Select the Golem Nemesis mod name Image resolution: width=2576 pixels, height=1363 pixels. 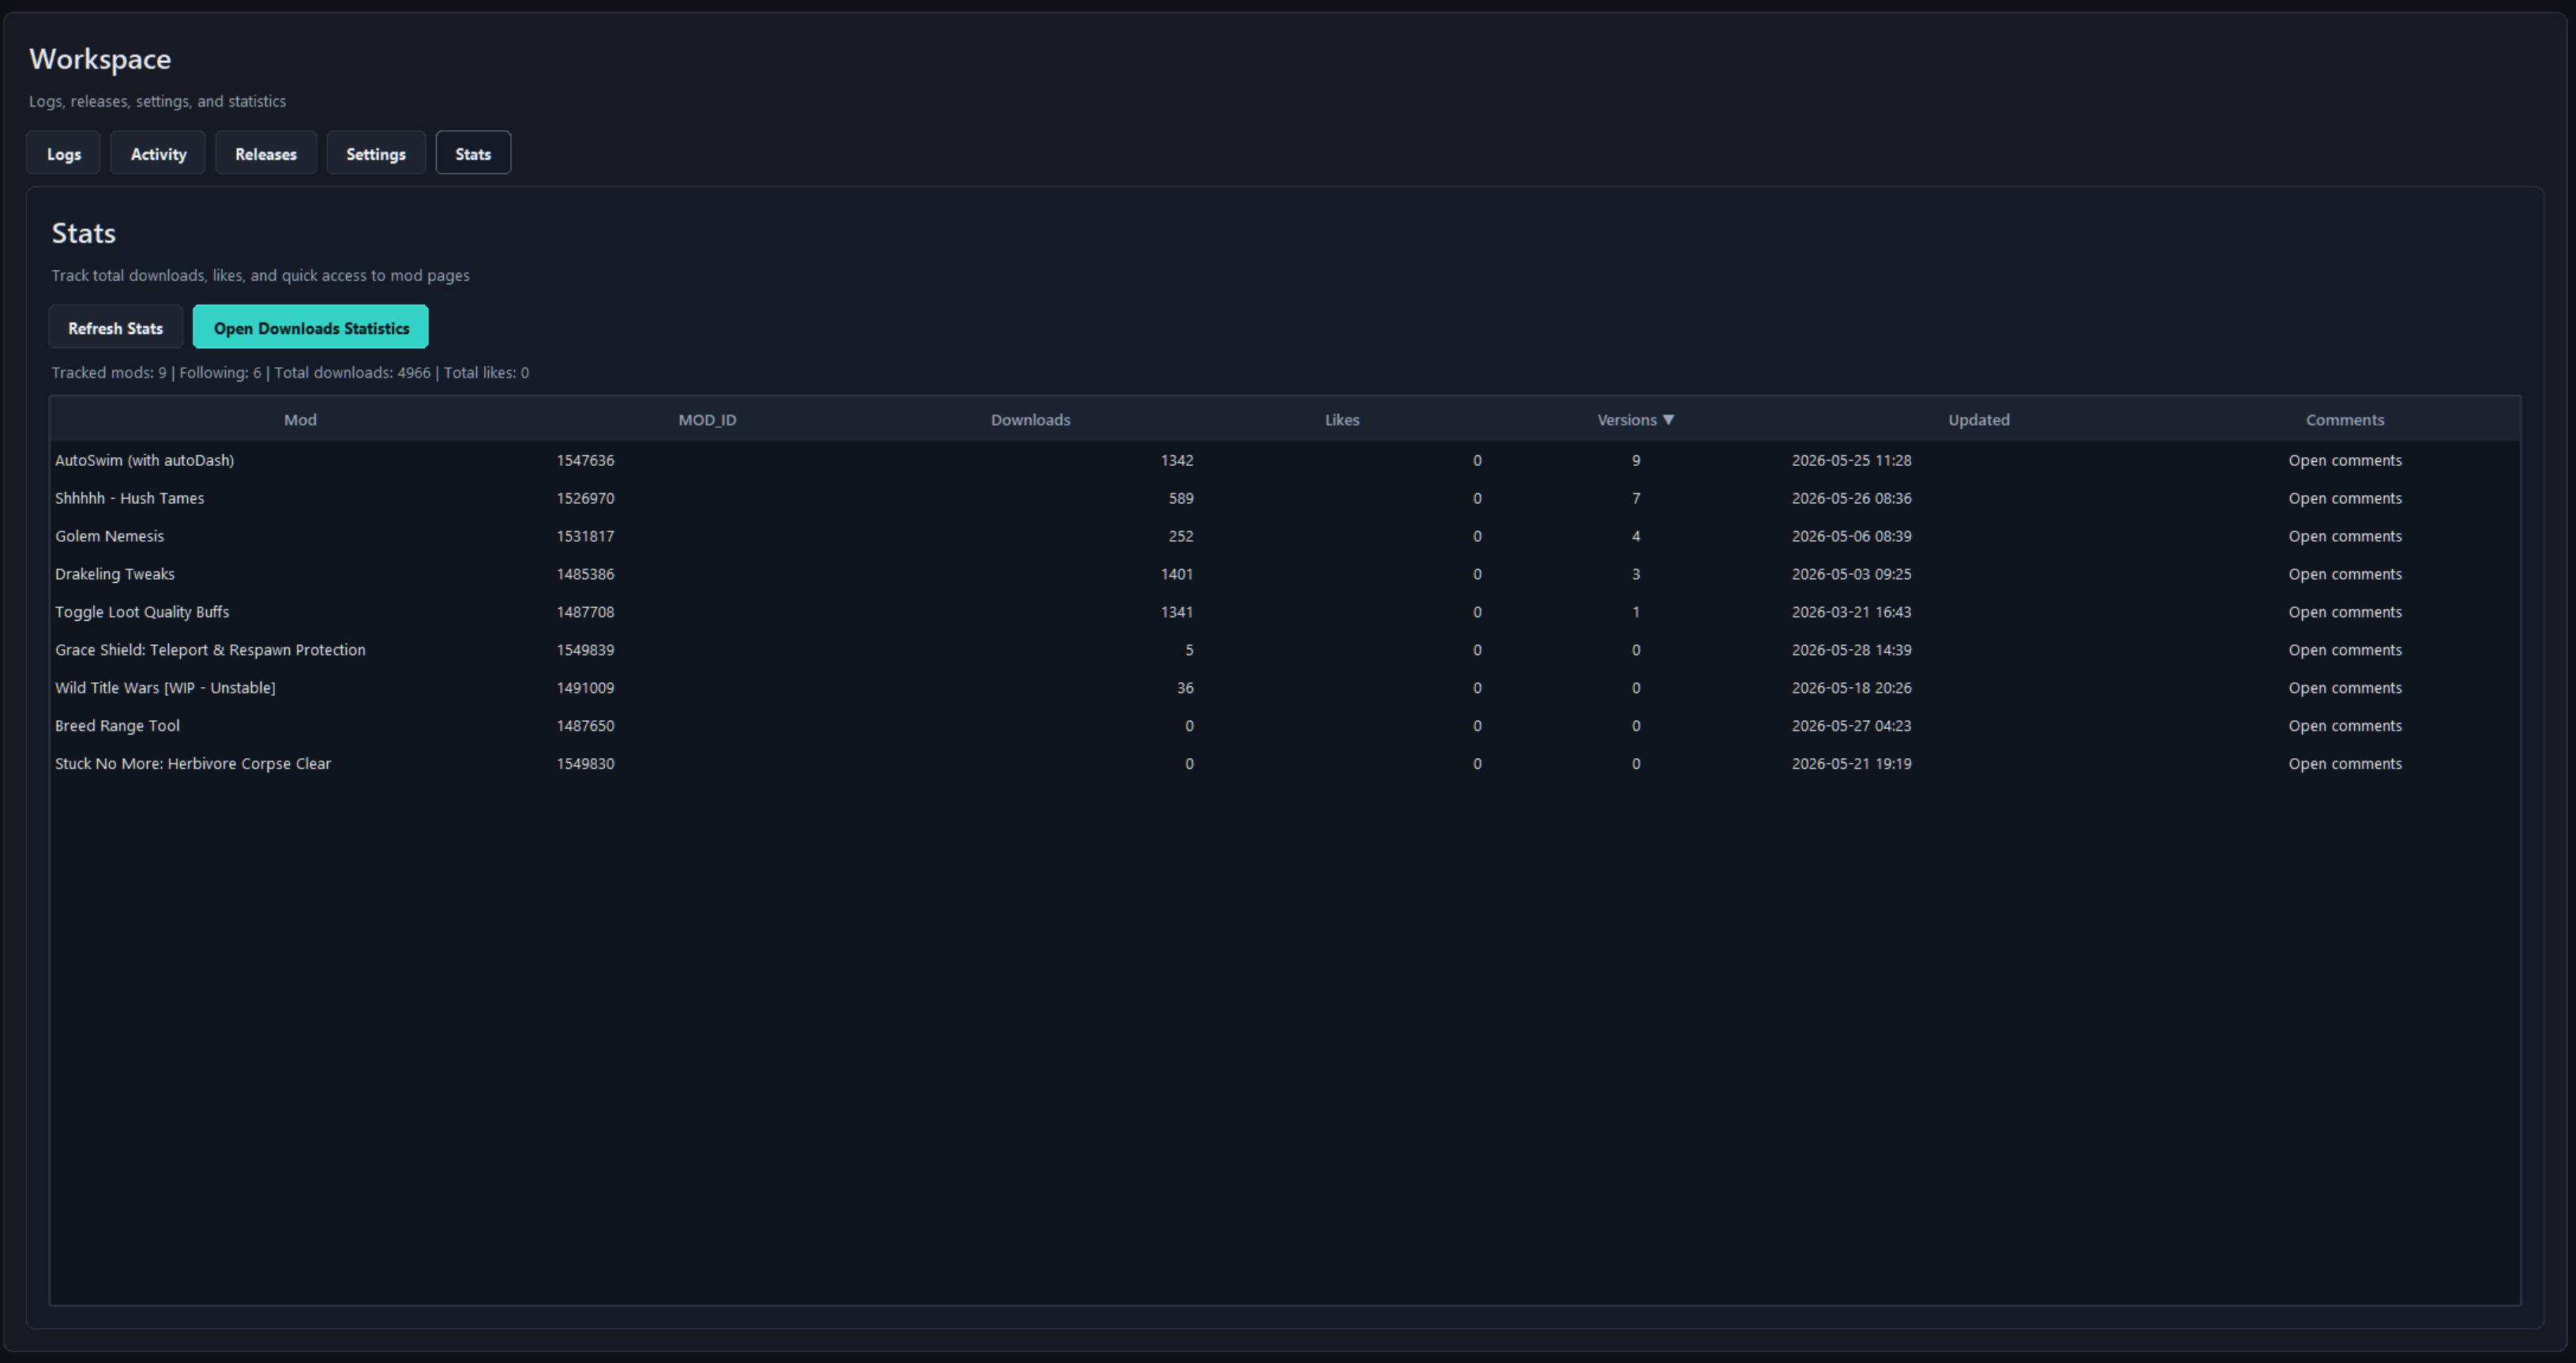[x=109, y=536]
